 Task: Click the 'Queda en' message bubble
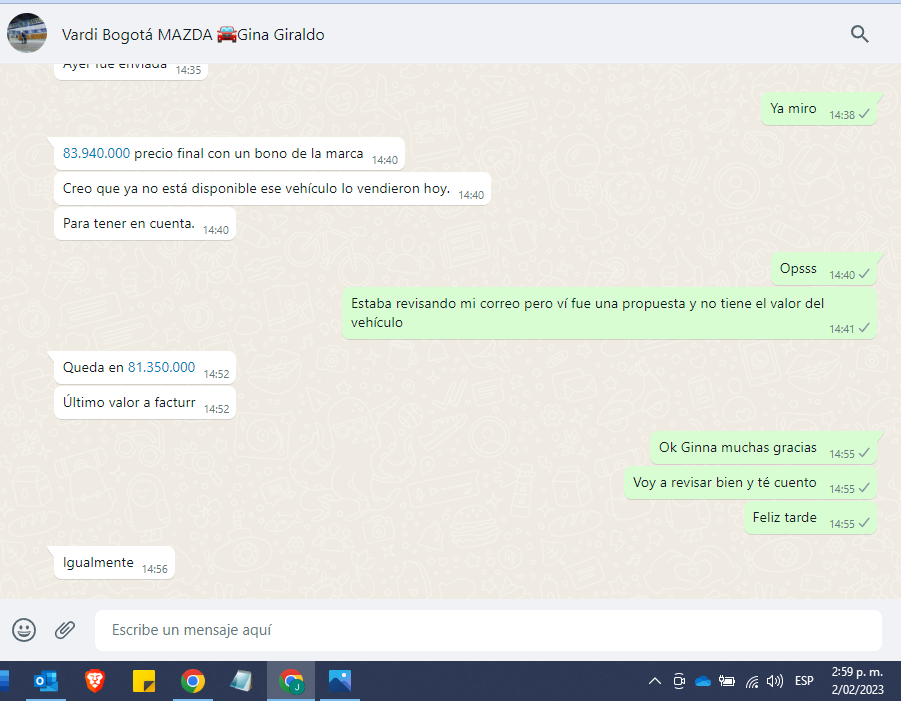point(145,368)
